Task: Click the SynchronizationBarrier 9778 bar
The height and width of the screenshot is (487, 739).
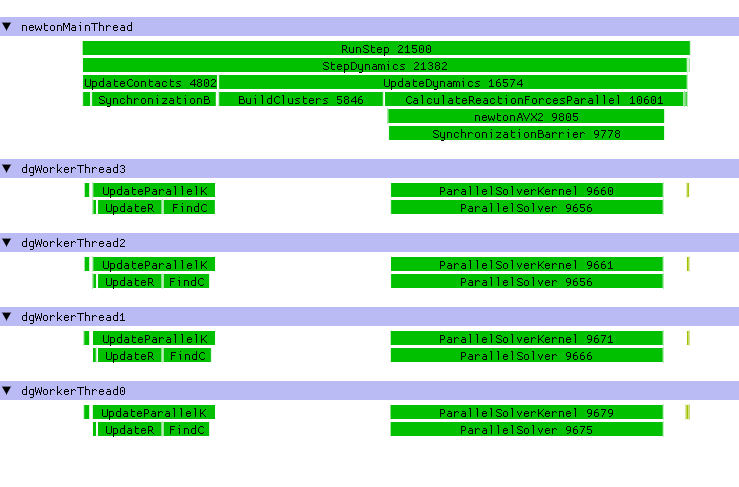Action: (x=526, y=134)
